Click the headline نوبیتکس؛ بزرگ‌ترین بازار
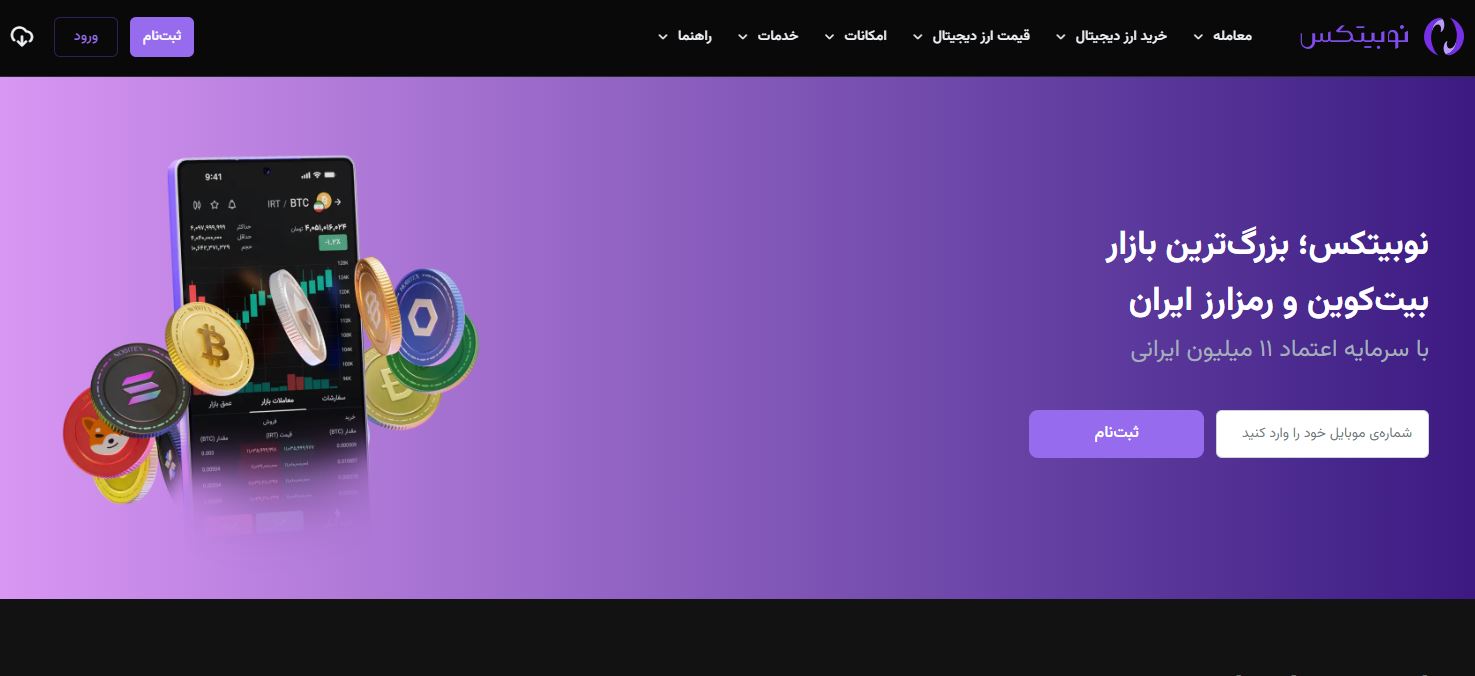This screenshot has height=676, width=1475. 1267,245
